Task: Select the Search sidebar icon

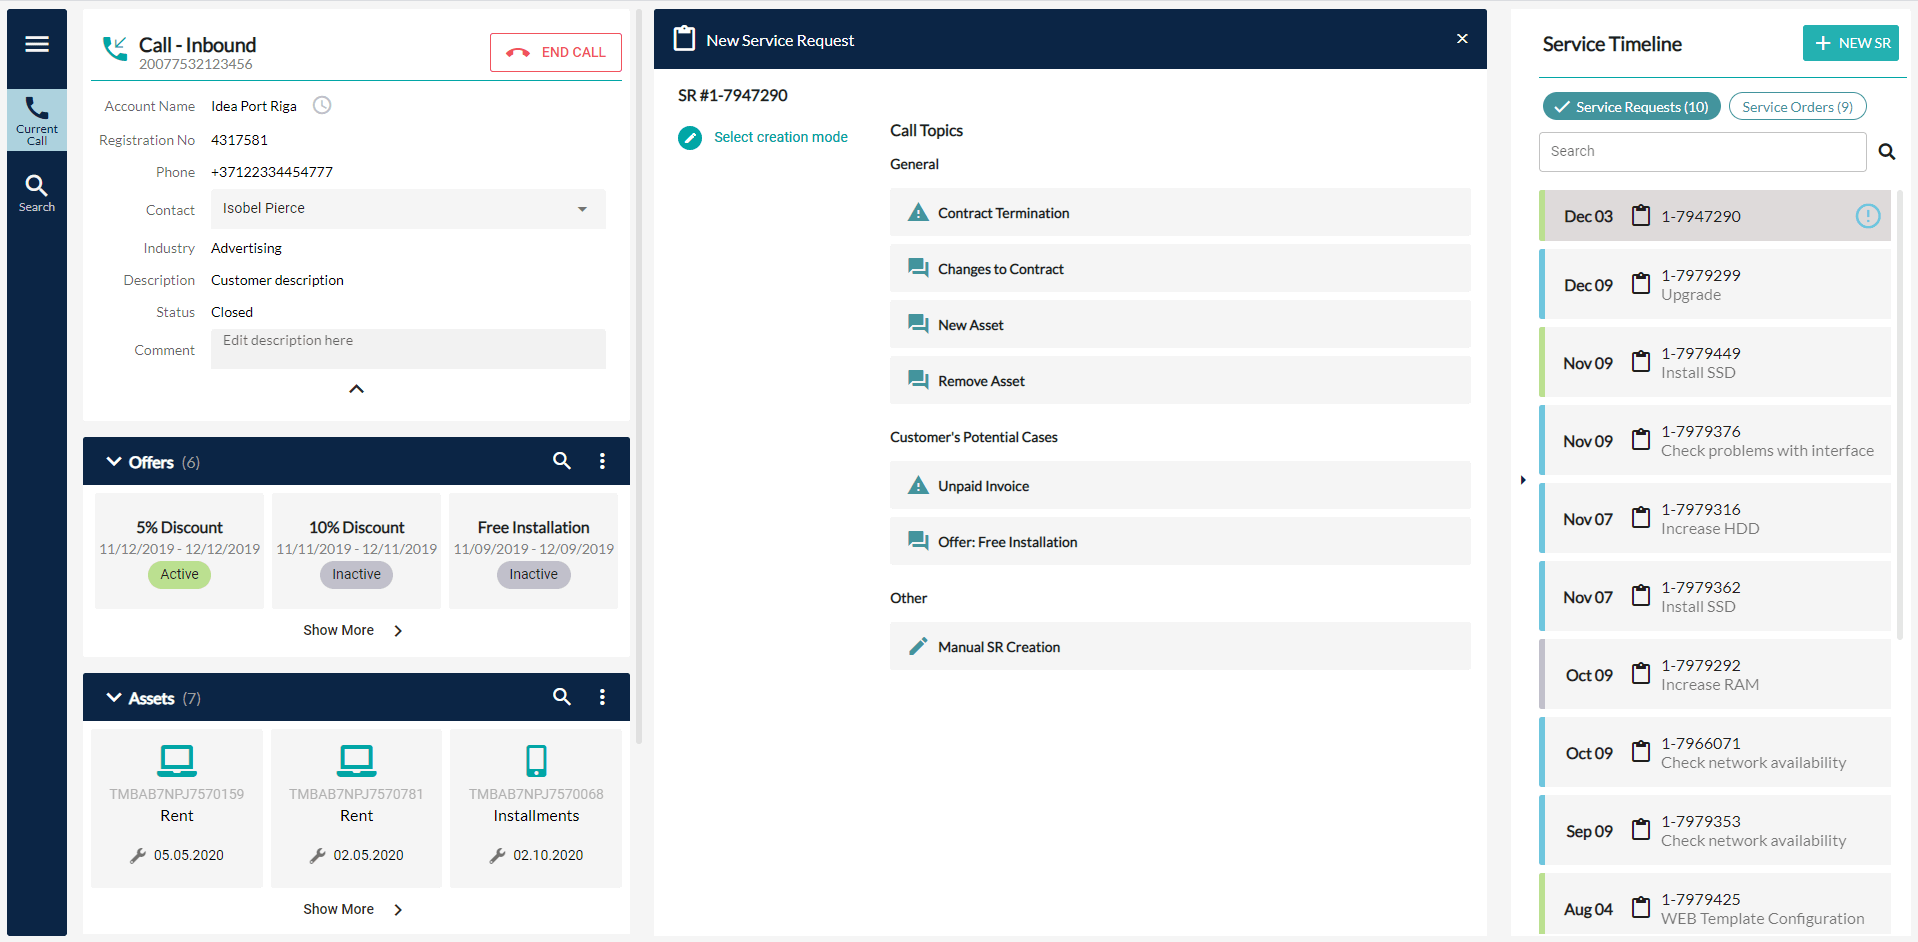Action: coord(36,190)
